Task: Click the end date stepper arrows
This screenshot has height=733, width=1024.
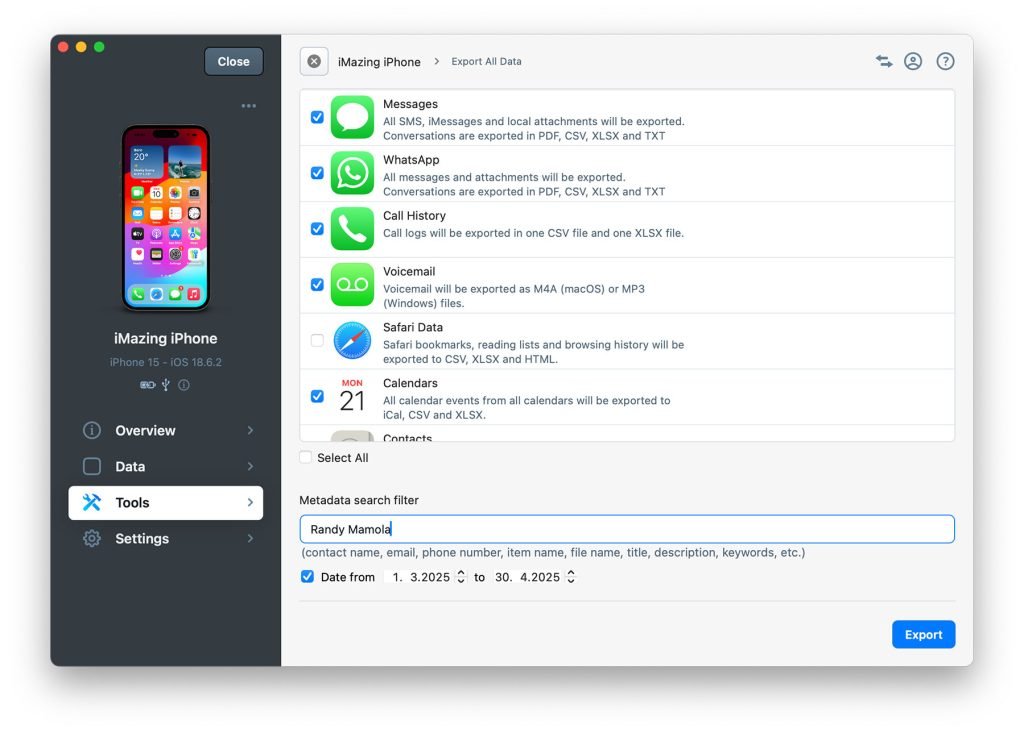Action: pos(570,577)
